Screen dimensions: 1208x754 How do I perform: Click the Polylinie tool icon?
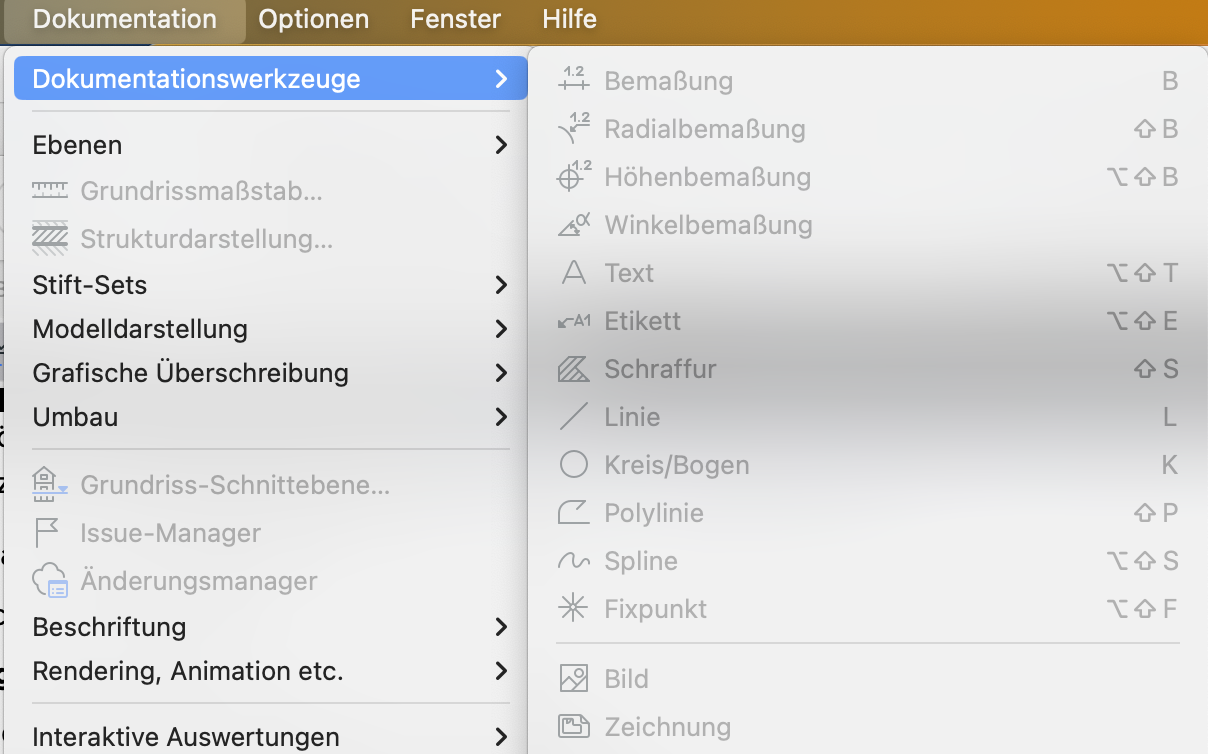point(574,513)
